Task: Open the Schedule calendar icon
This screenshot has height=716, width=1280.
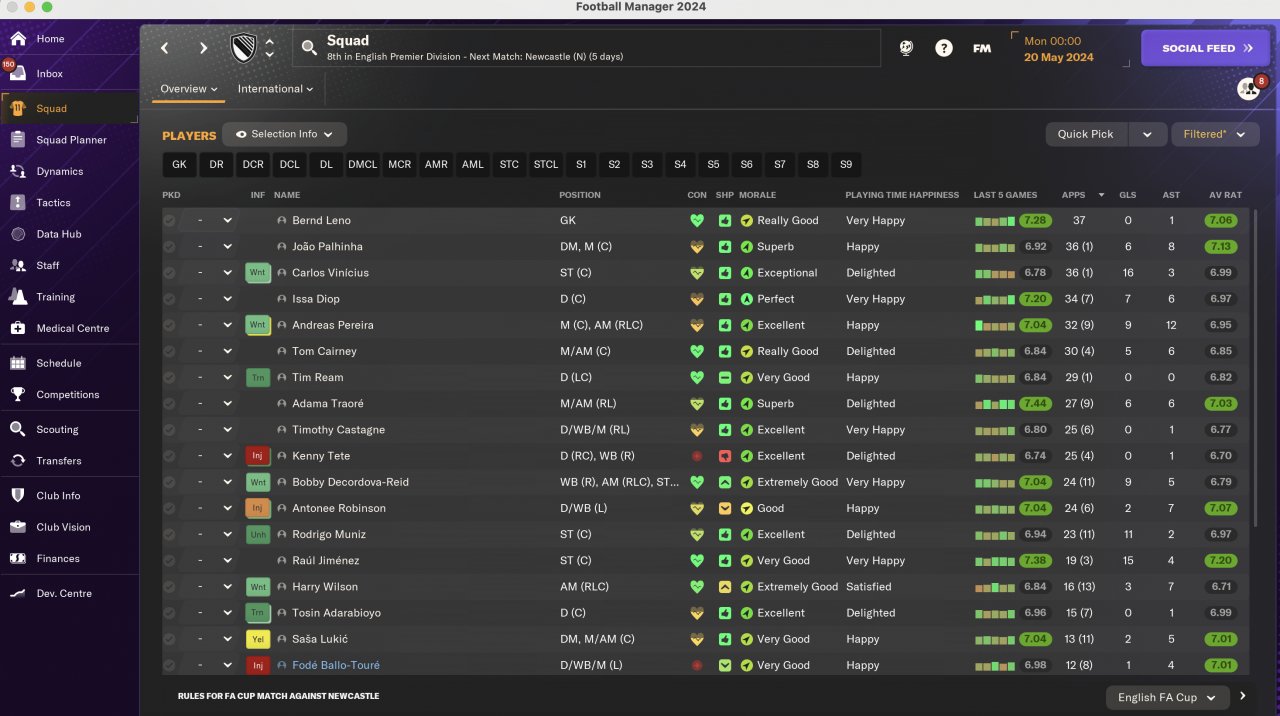Action: click(18, 363)
